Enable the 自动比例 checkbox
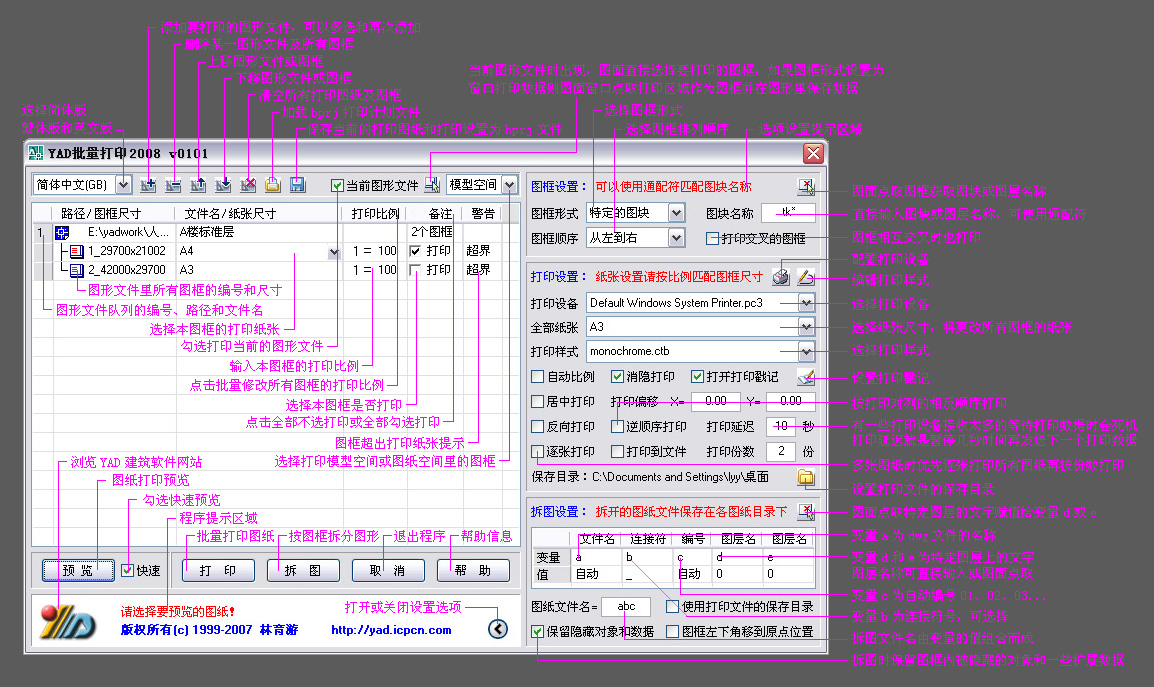 pyautogui.click(x=537, y=377)
